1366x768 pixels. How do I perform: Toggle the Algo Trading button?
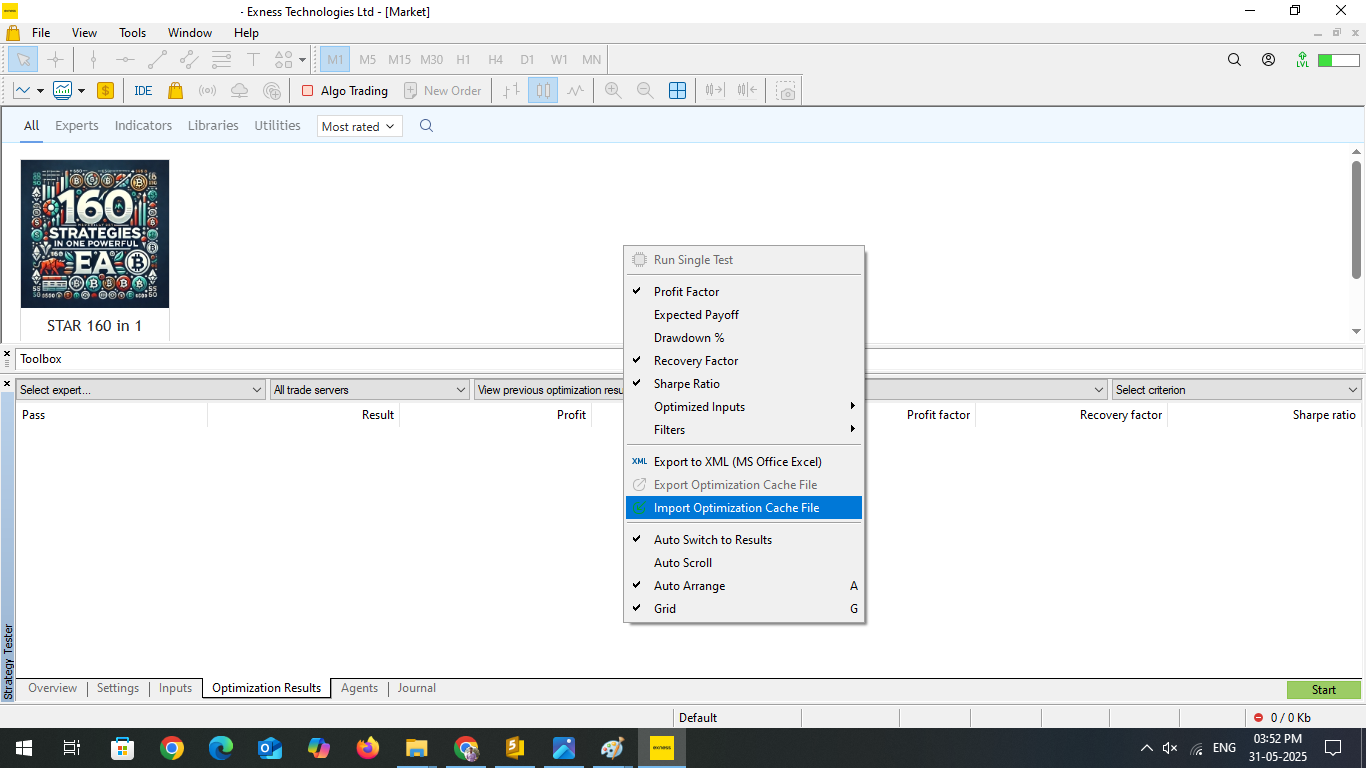coord(345,90)
